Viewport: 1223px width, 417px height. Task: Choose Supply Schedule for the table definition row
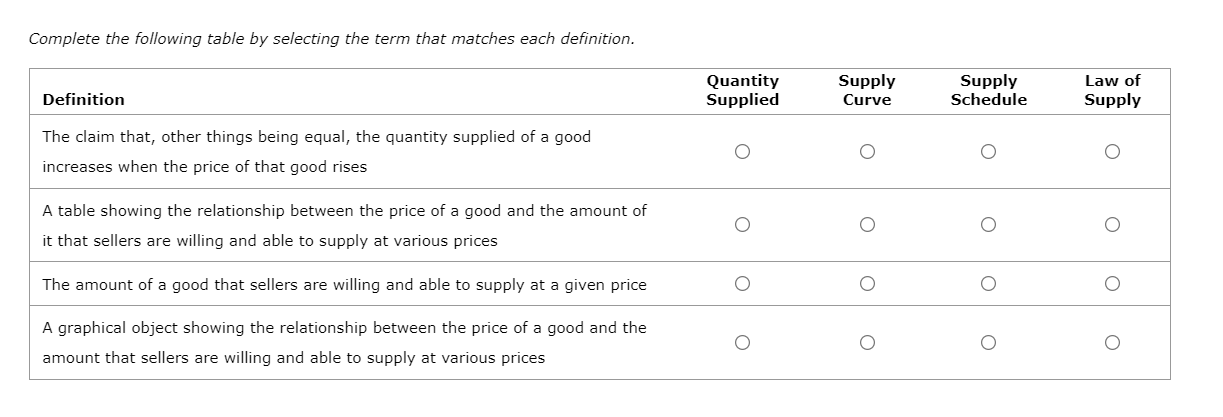point(988,225)
